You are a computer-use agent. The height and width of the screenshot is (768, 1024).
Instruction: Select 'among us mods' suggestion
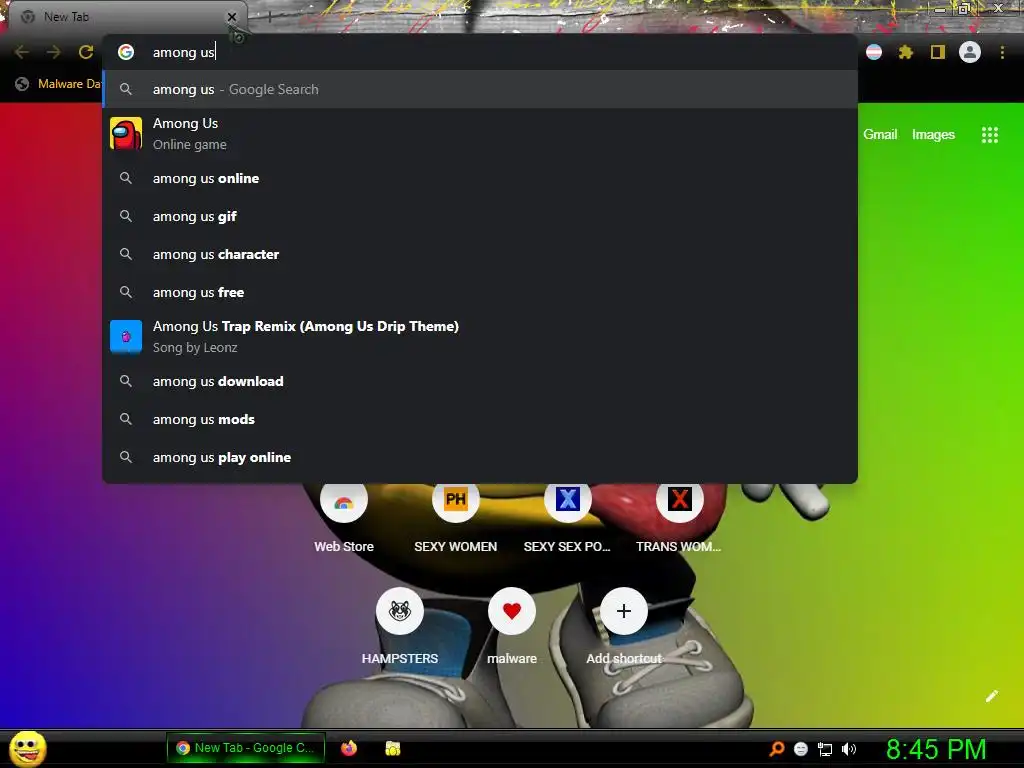coord(480,419)
